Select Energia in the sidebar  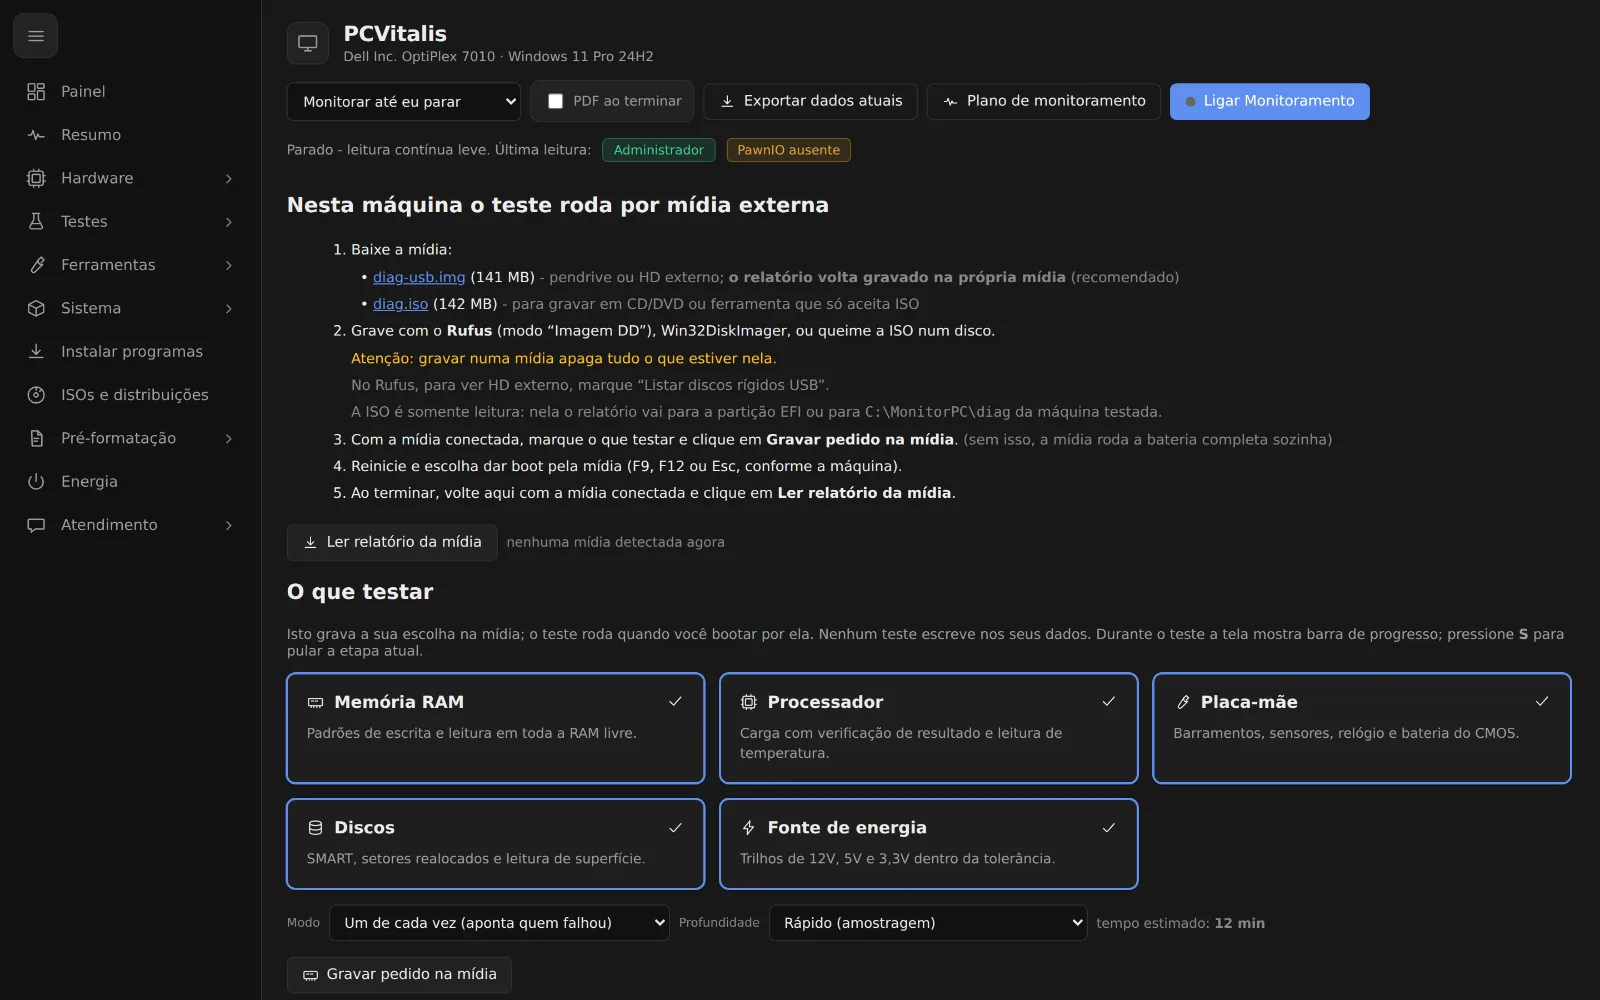point(131,482)
